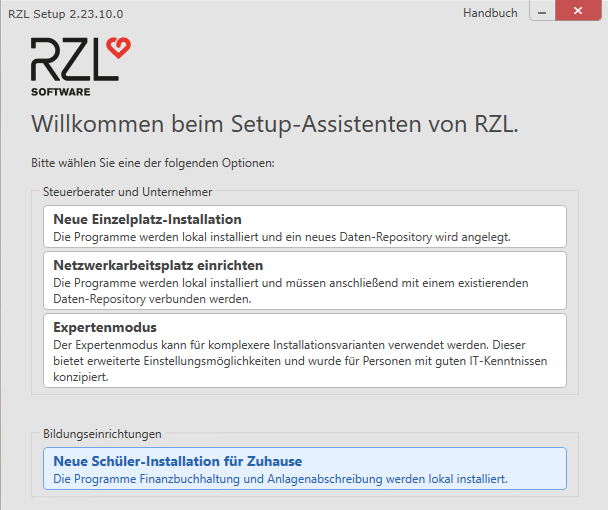Viewport: 608px width, 510px height.
Task: Open the Handbuch link in title bar
Action: click(490, 13)
